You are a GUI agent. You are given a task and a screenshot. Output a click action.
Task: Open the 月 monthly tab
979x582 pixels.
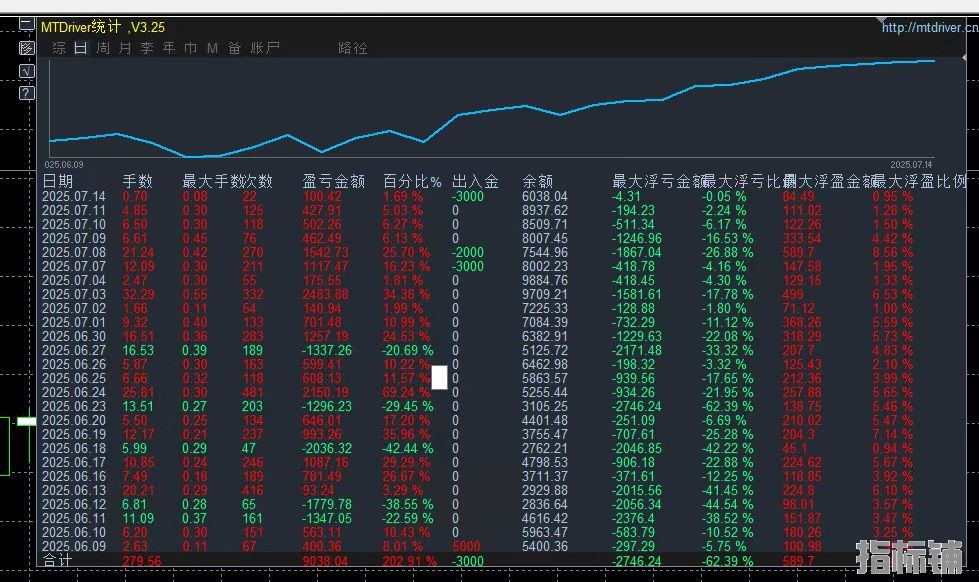coord(125,48)
